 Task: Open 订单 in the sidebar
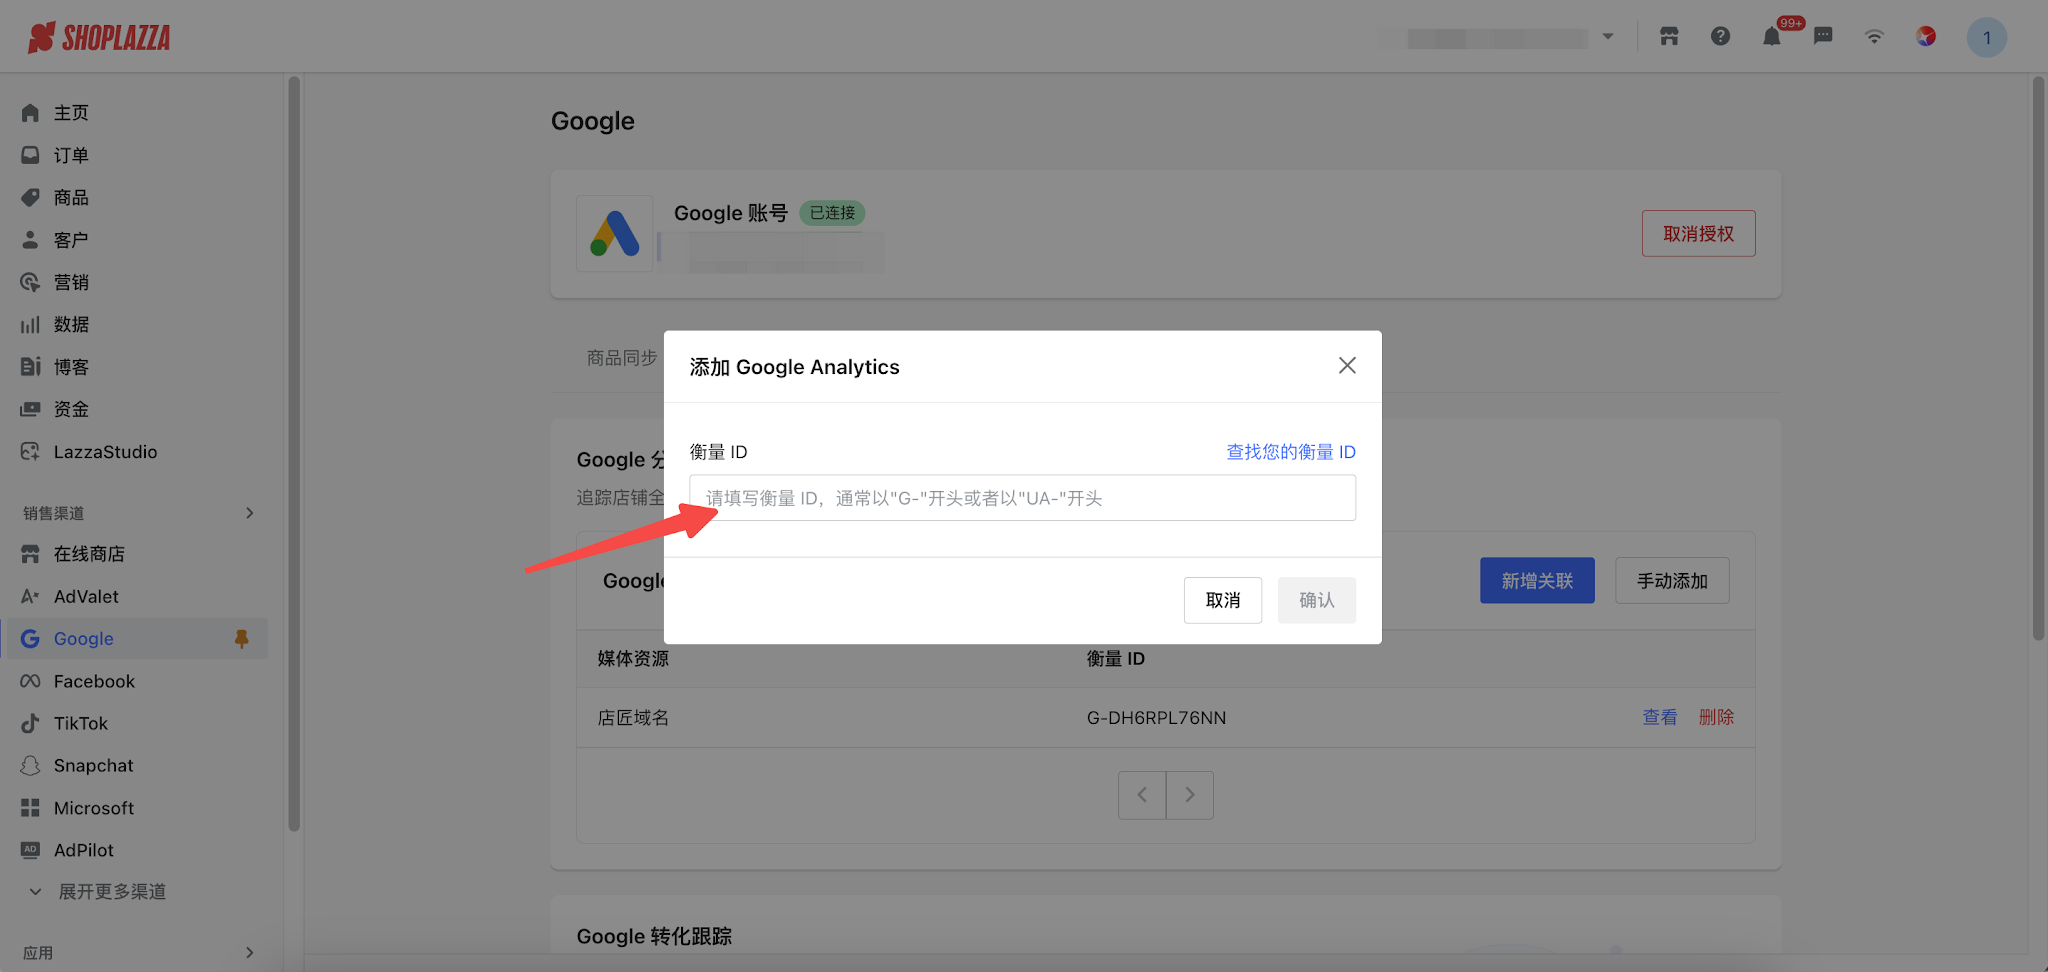click(71, 155)
